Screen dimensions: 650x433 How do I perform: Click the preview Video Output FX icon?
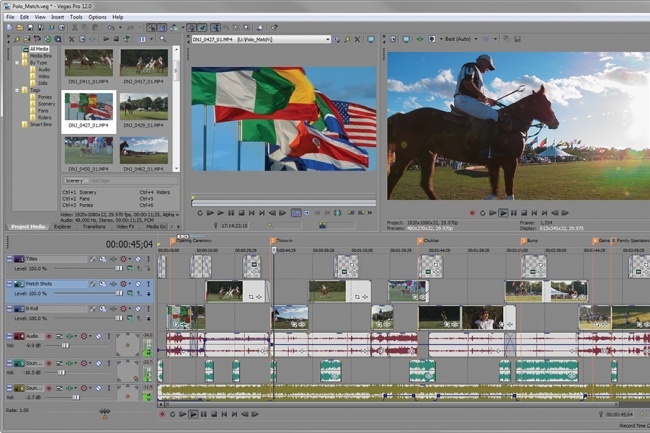coord(420,39)
